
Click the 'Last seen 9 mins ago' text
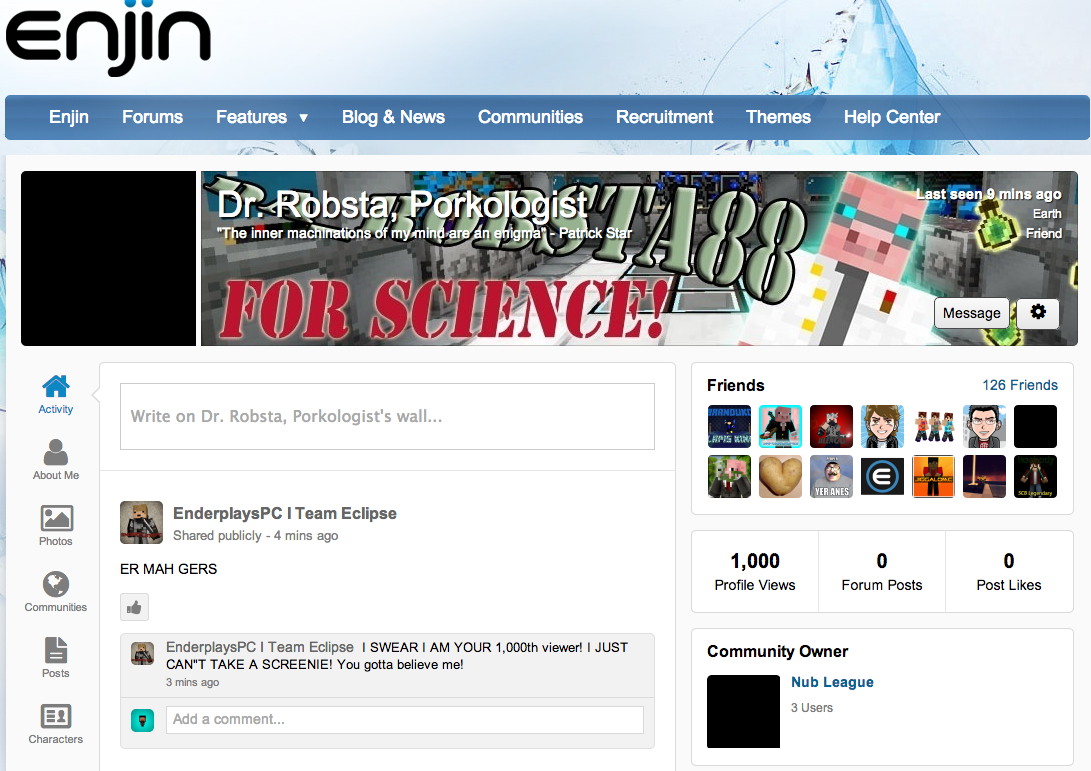989,194
